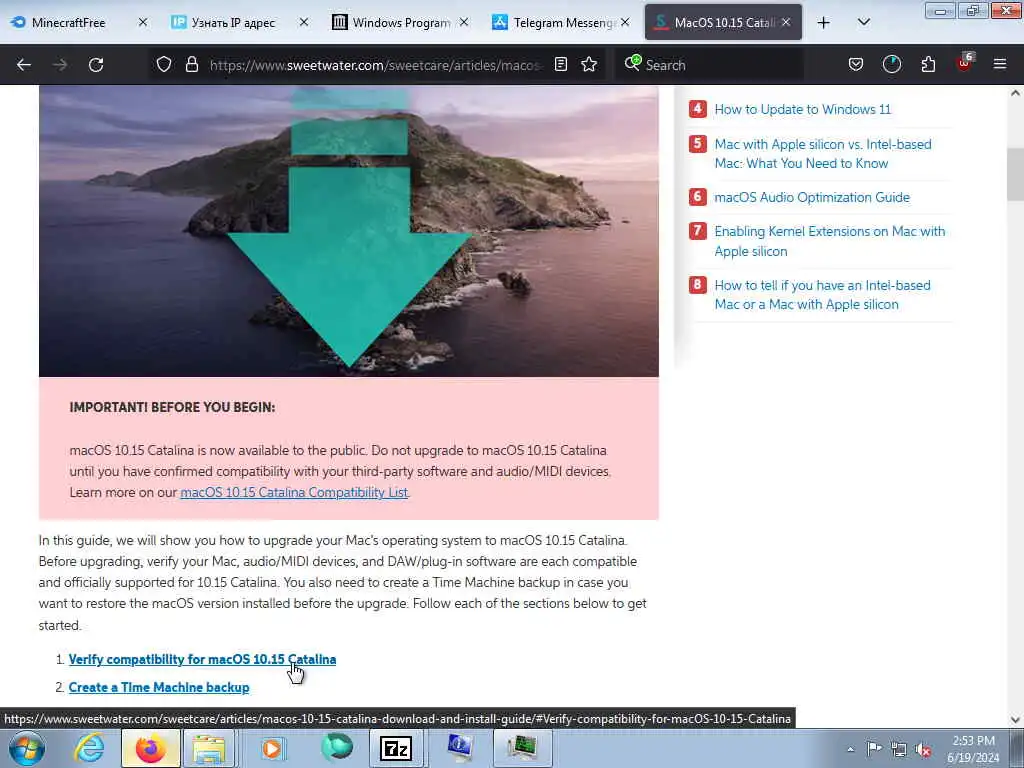Click the sweetwater.com address bar URL

376,65
